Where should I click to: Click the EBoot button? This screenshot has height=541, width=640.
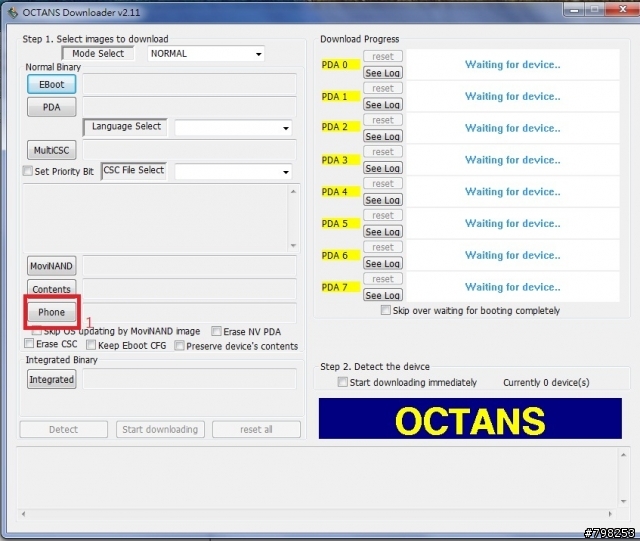51,84
